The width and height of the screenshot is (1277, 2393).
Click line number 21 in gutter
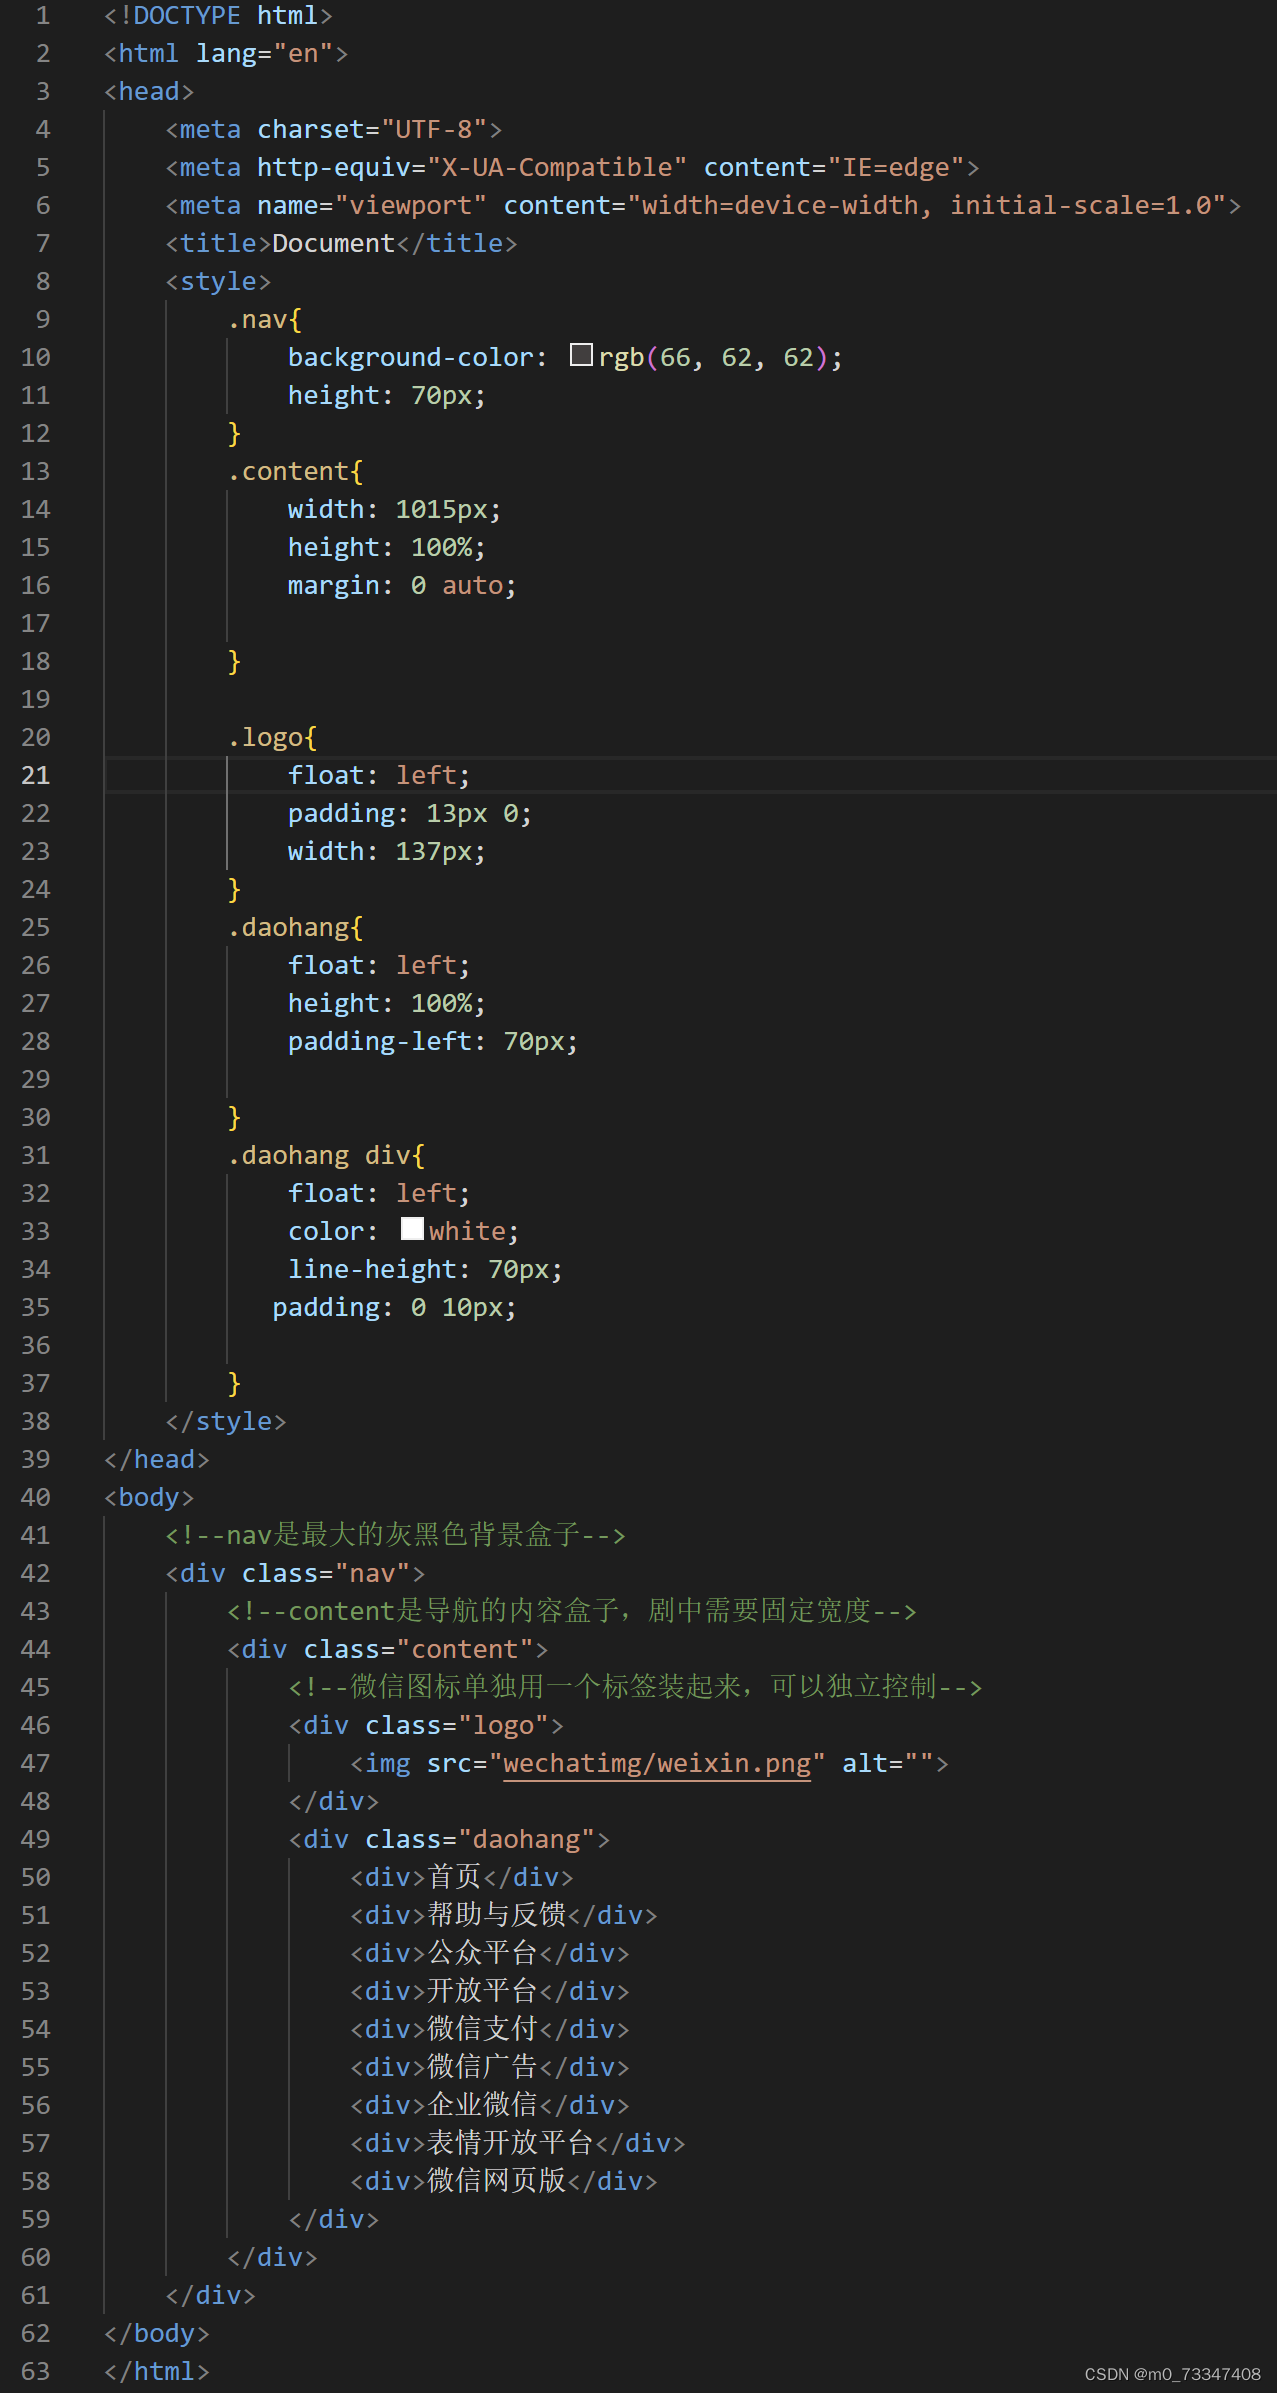35,775
